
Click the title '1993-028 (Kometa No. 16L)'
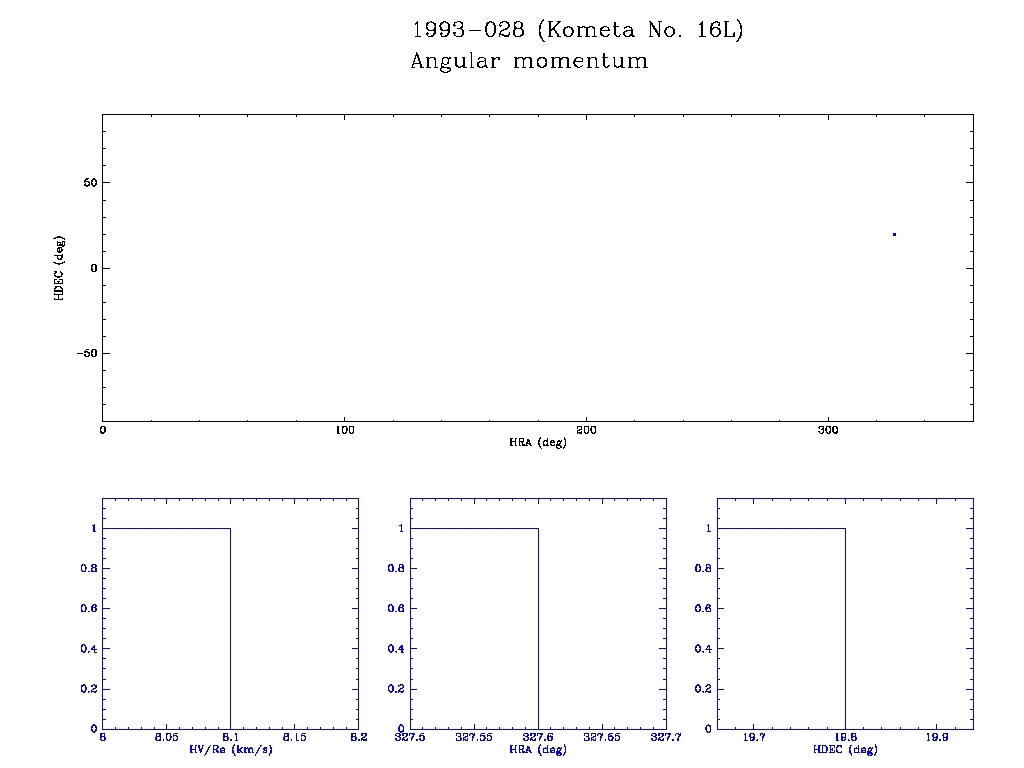pyautogui.click(x=577, y=30)
